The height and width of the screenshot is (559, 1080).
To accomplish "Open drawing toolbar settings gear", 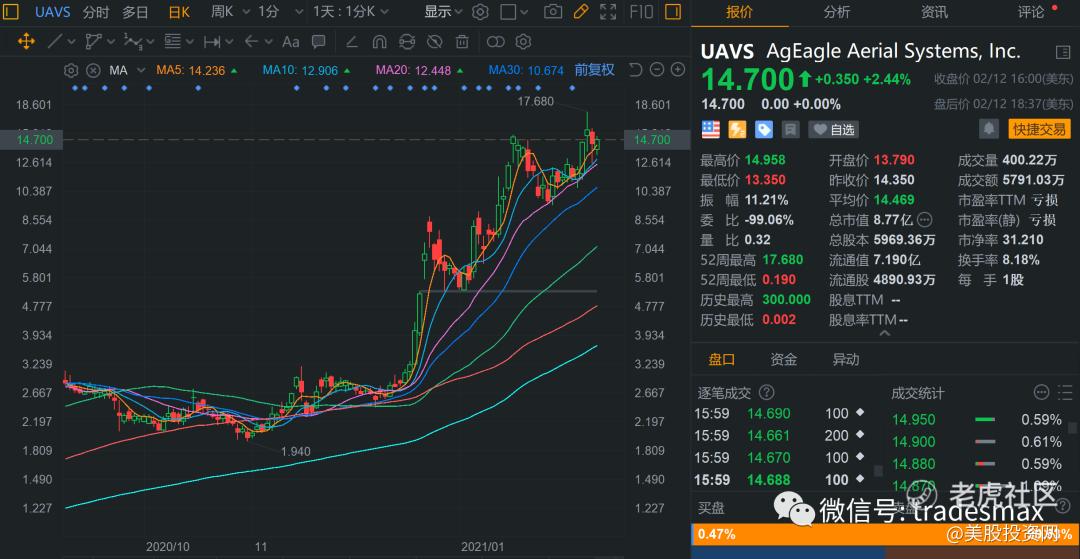I will pos(523,42).
